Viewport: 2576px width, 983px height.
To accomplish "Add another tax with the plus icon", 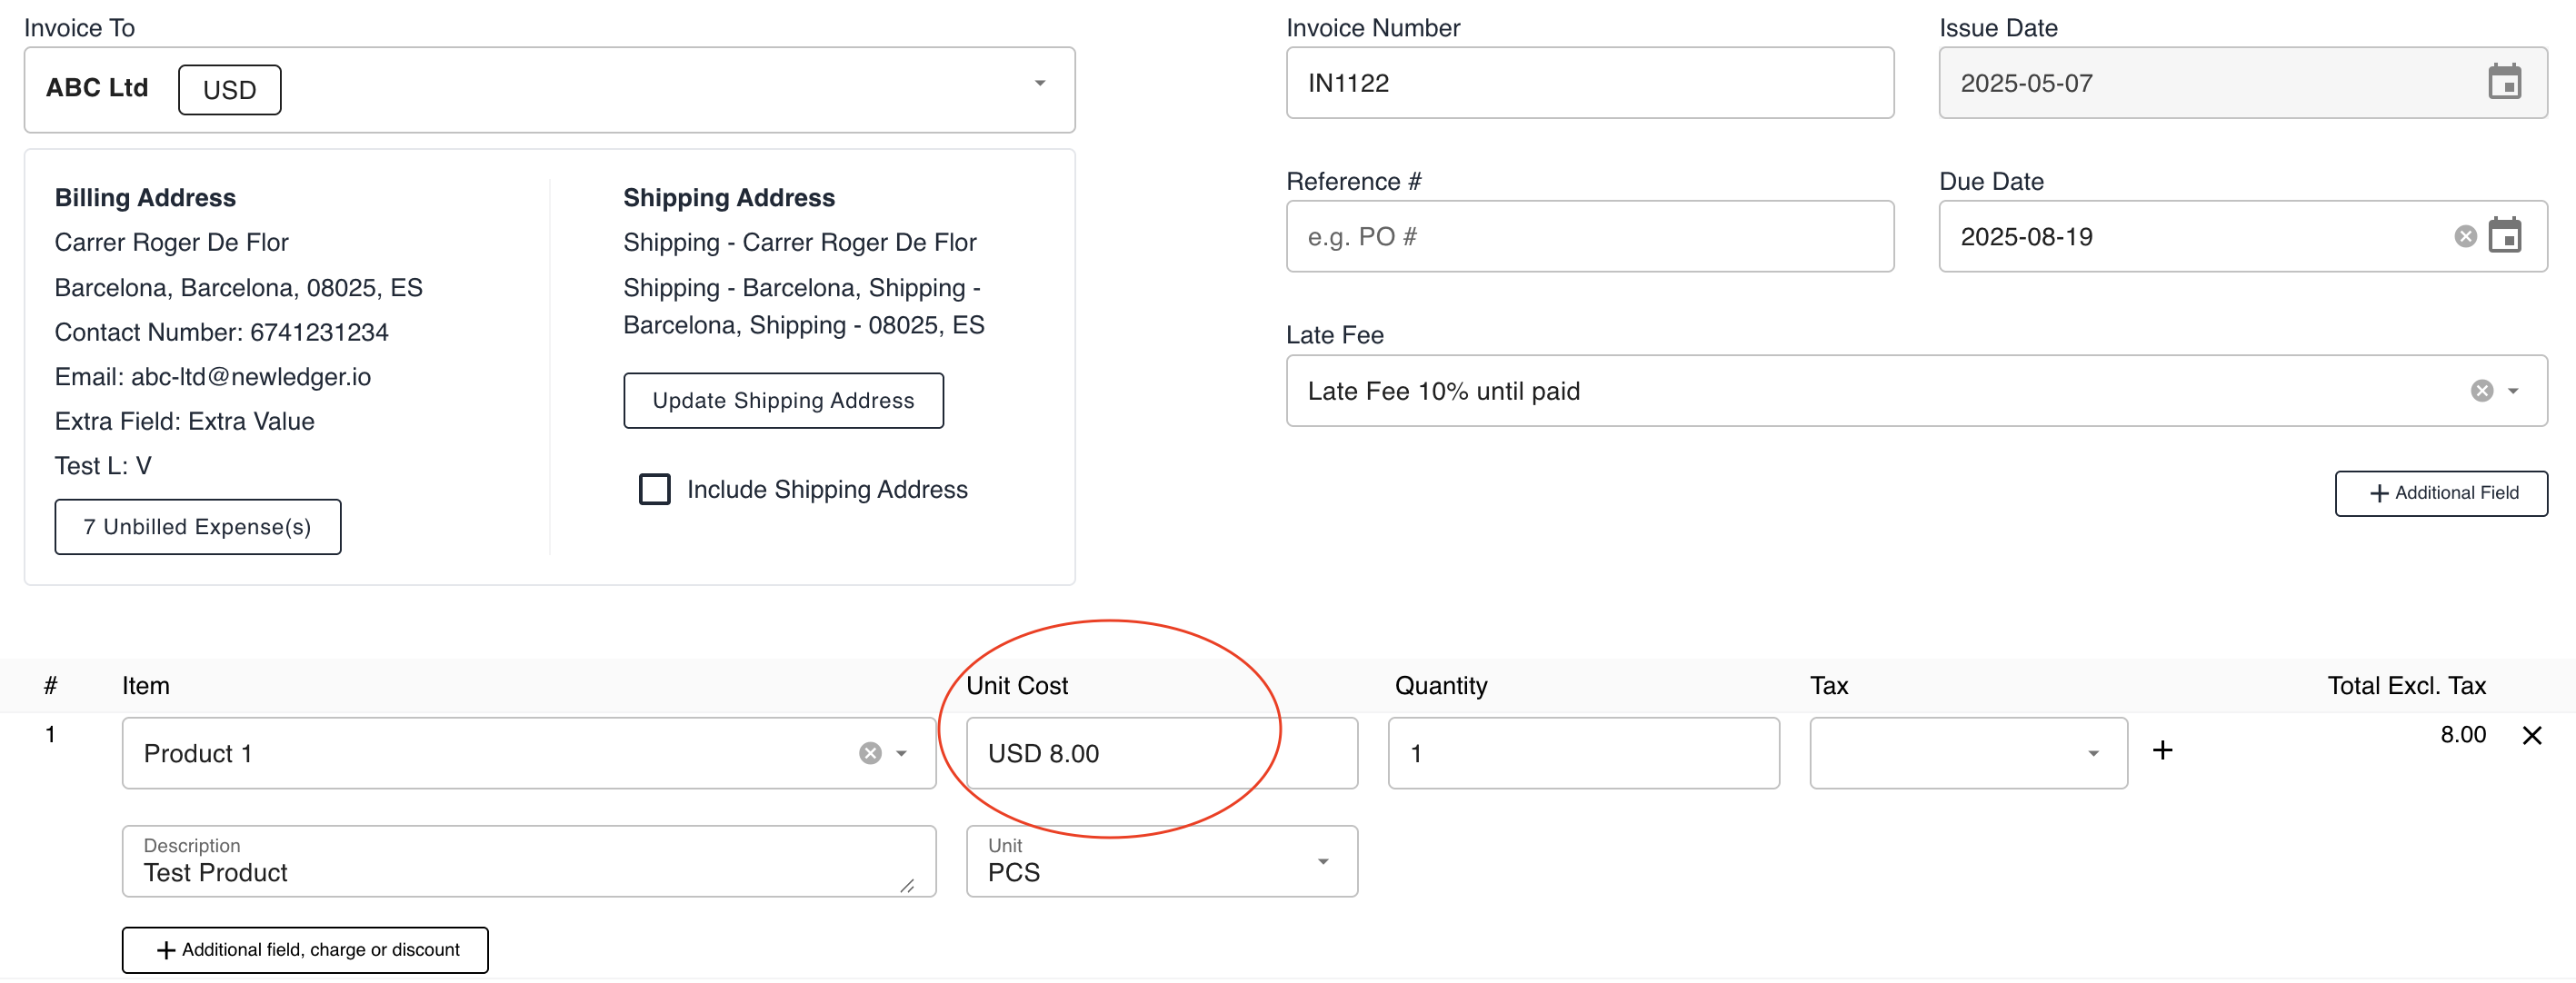I will tap(2162, 750).
